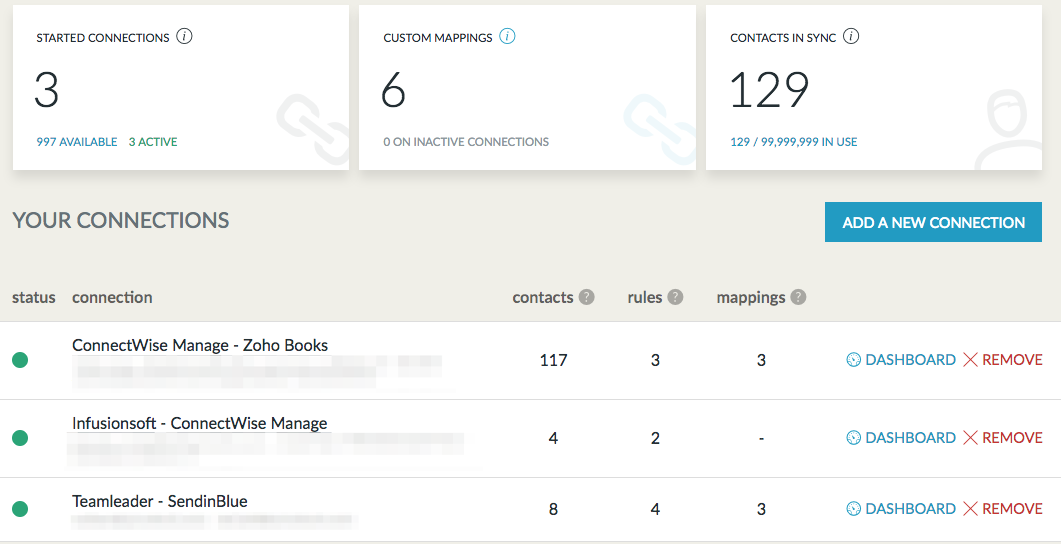Click the rules value 3 in the Zoho Books row
The image size is (1061, 544).
(x=655, y=361)
